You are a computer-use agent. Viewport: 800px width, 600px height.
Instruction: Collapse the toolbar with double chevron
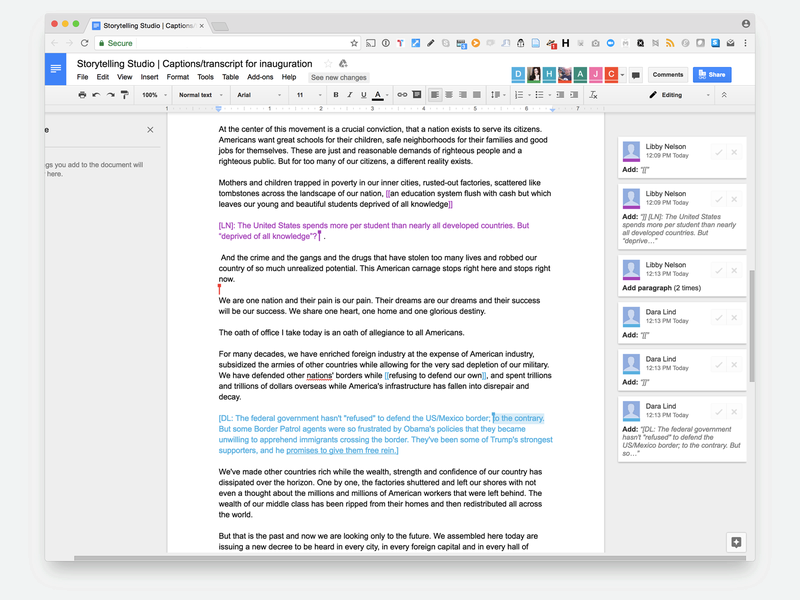pos(724,95)
